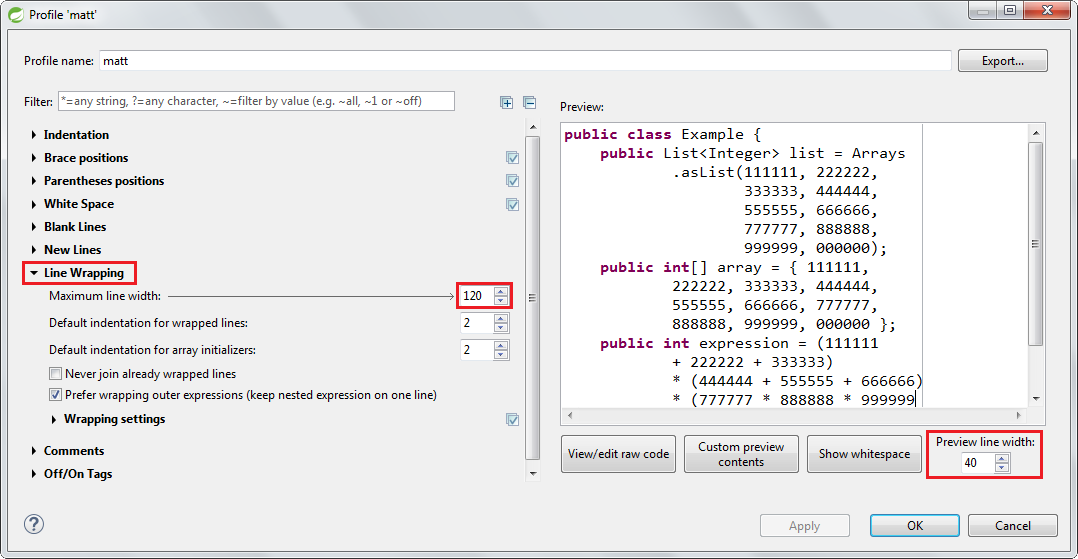Expand the Off/On Tags section

[x=34, y=474]
